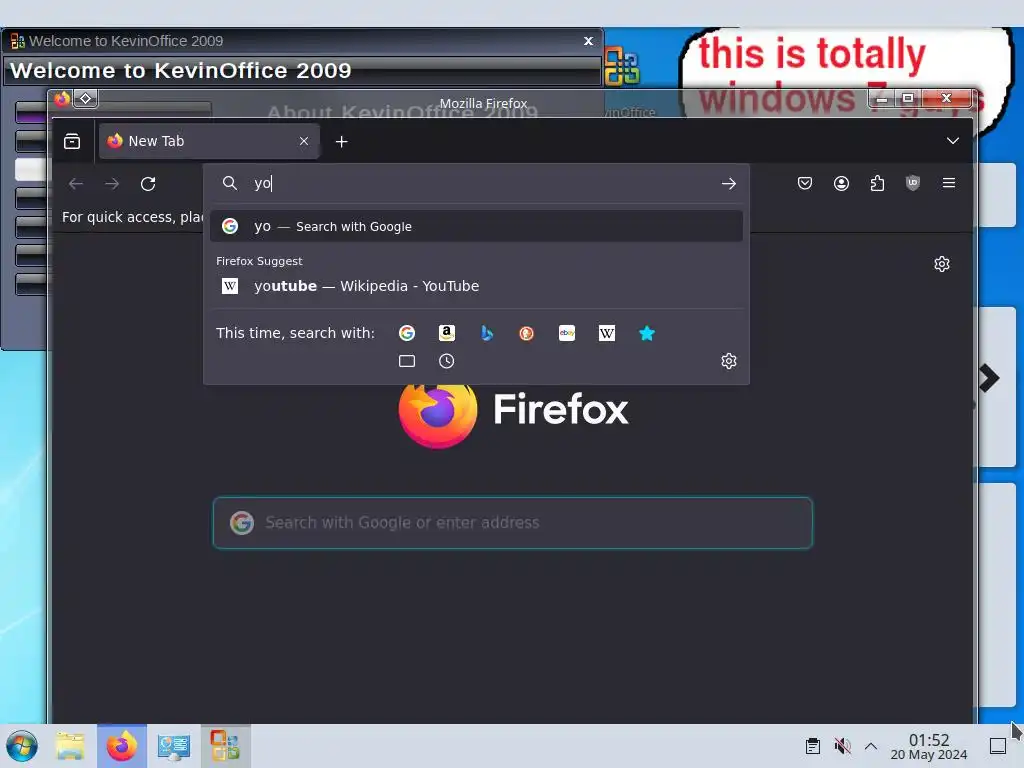Screen dimensions: 1024x768
Task: Open a new tab with plus button
Action: pyautogui.click(x=342, y=142)
